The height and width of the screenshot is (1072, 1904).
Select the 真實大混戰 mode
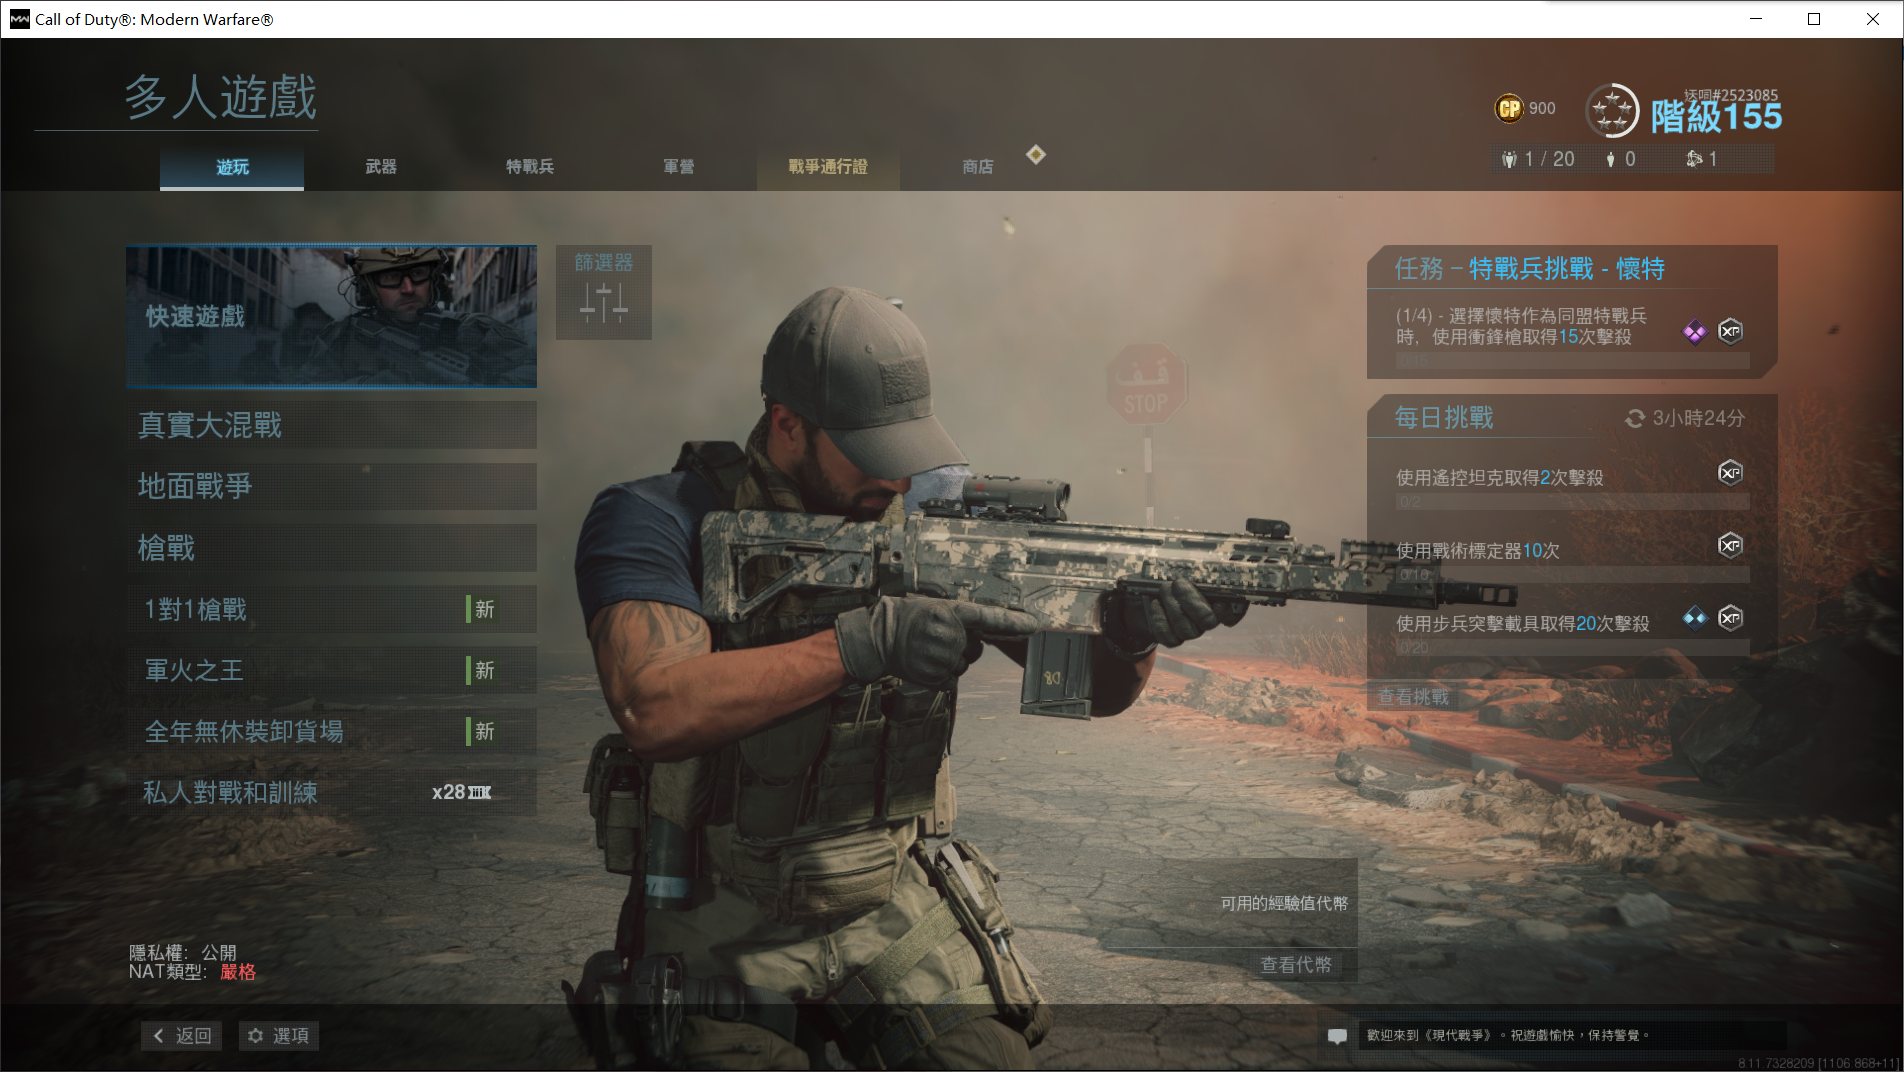tap(331, 425)
